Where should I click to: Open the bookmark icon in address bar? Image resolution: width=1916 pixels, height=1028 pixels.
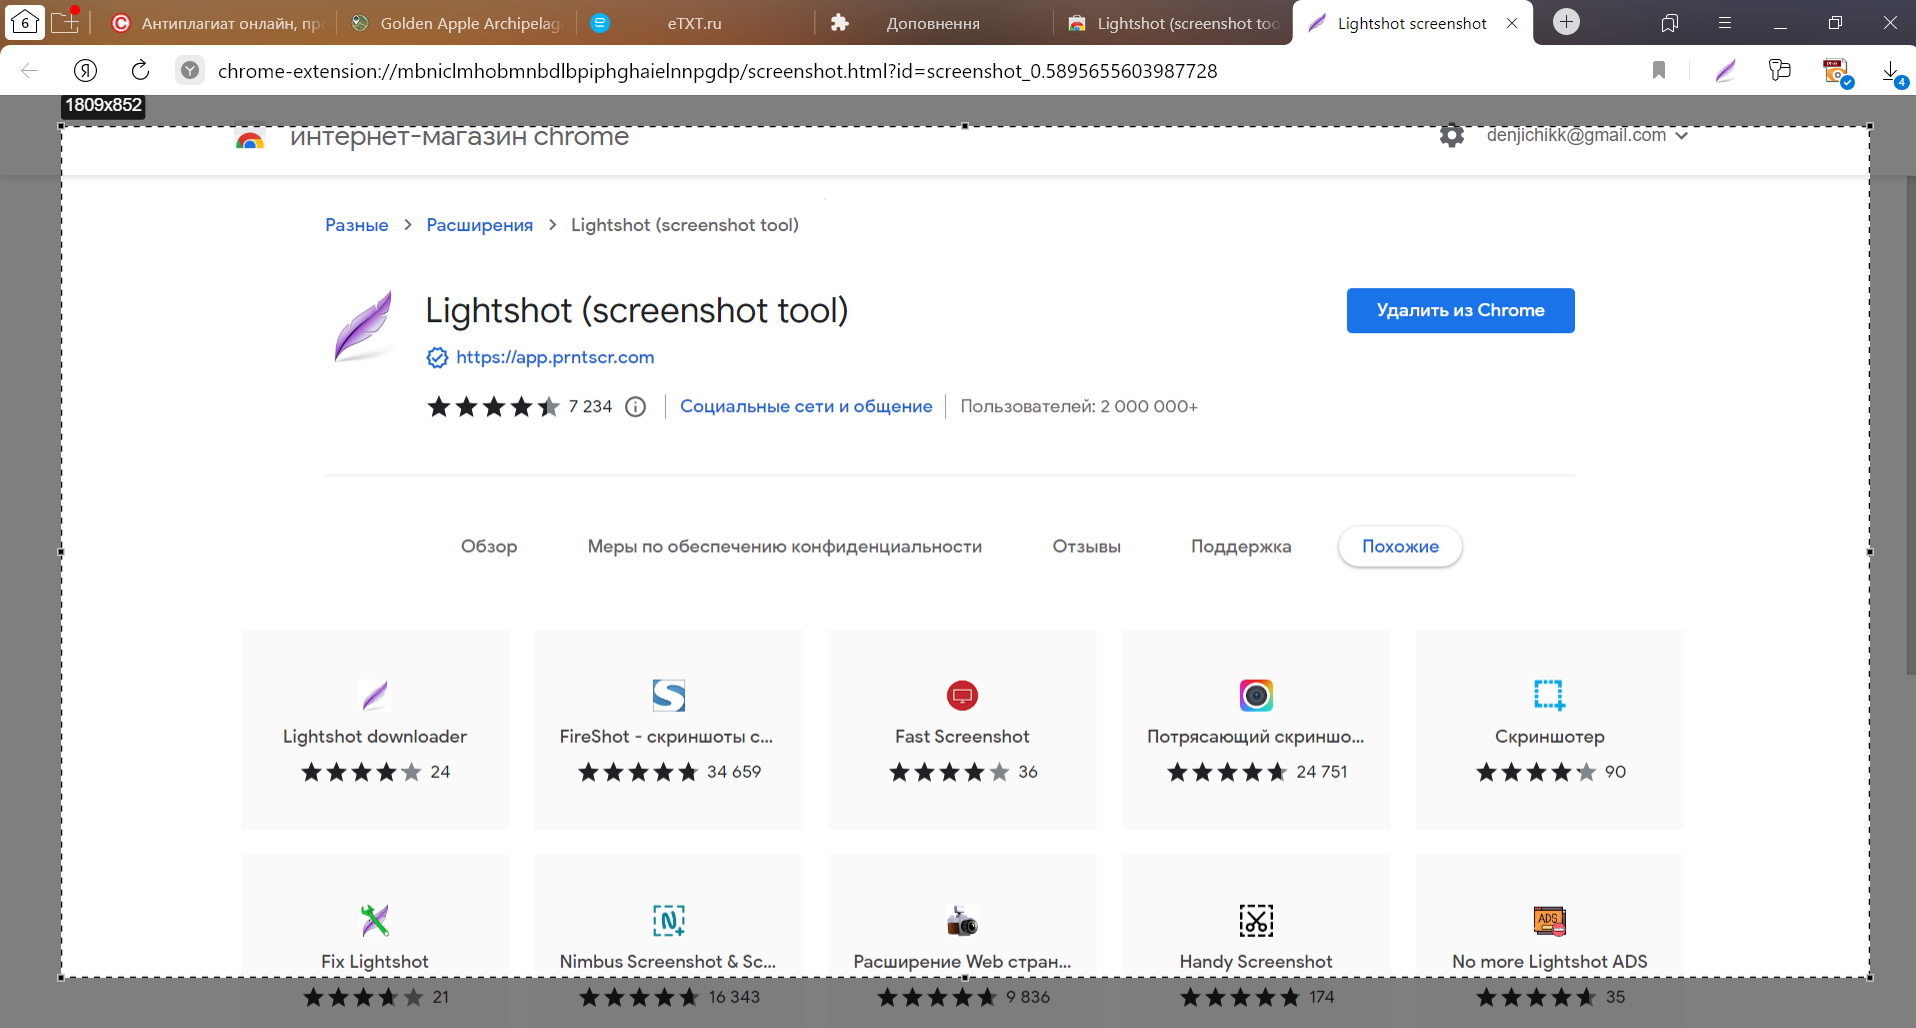click(1659, 70)
